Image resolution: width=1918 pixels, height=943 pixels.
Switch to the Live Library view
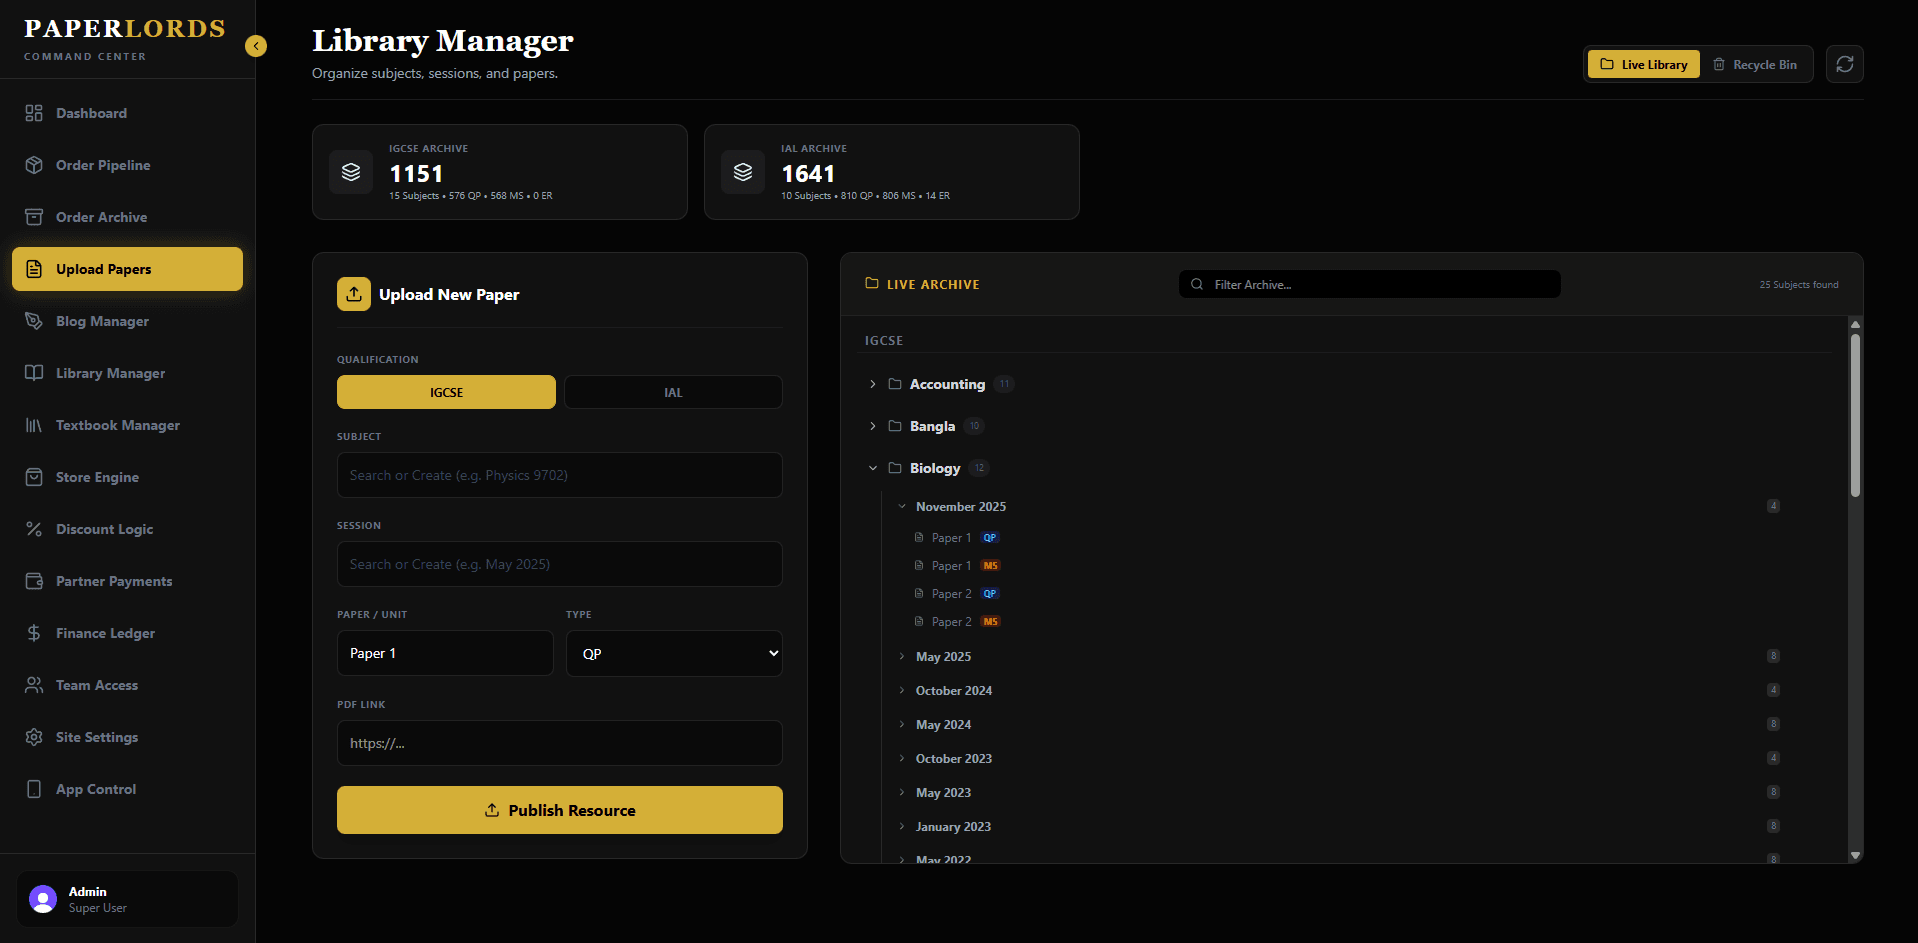(1643, 64)
